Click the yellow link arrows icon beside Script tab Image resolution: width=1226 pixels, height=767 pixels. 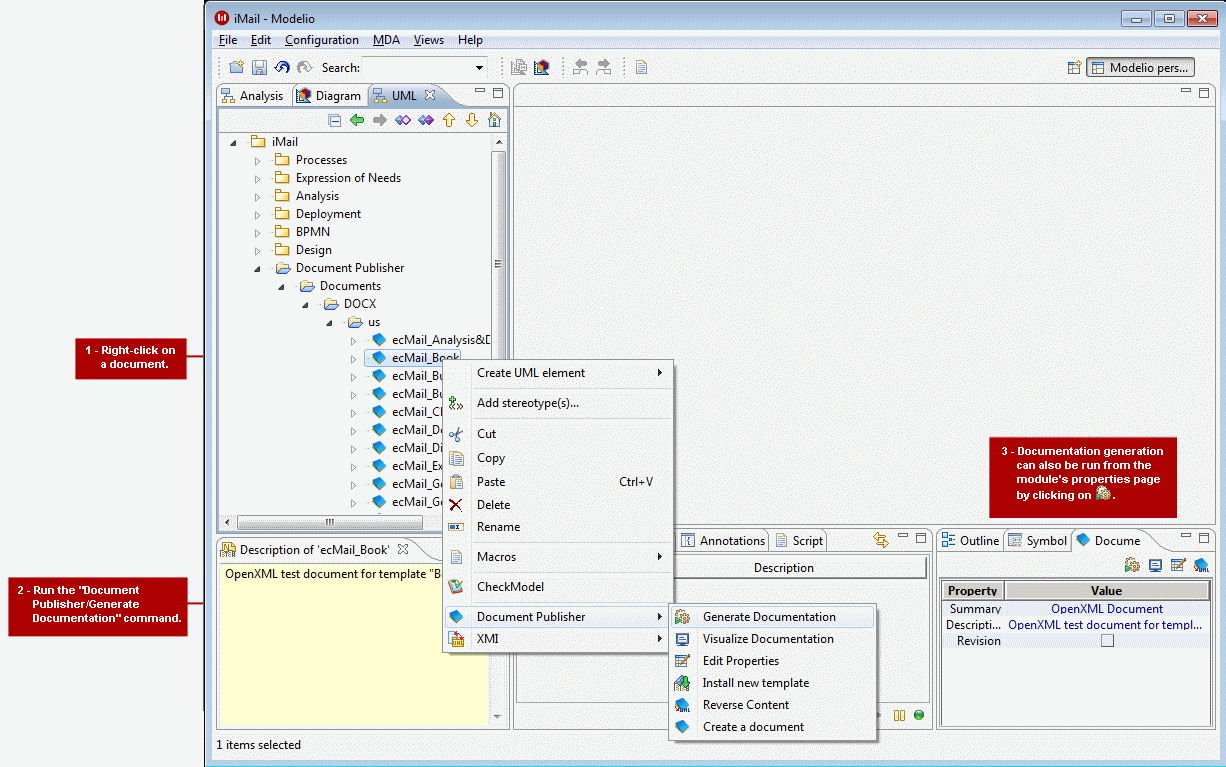(x=881, y=540)
